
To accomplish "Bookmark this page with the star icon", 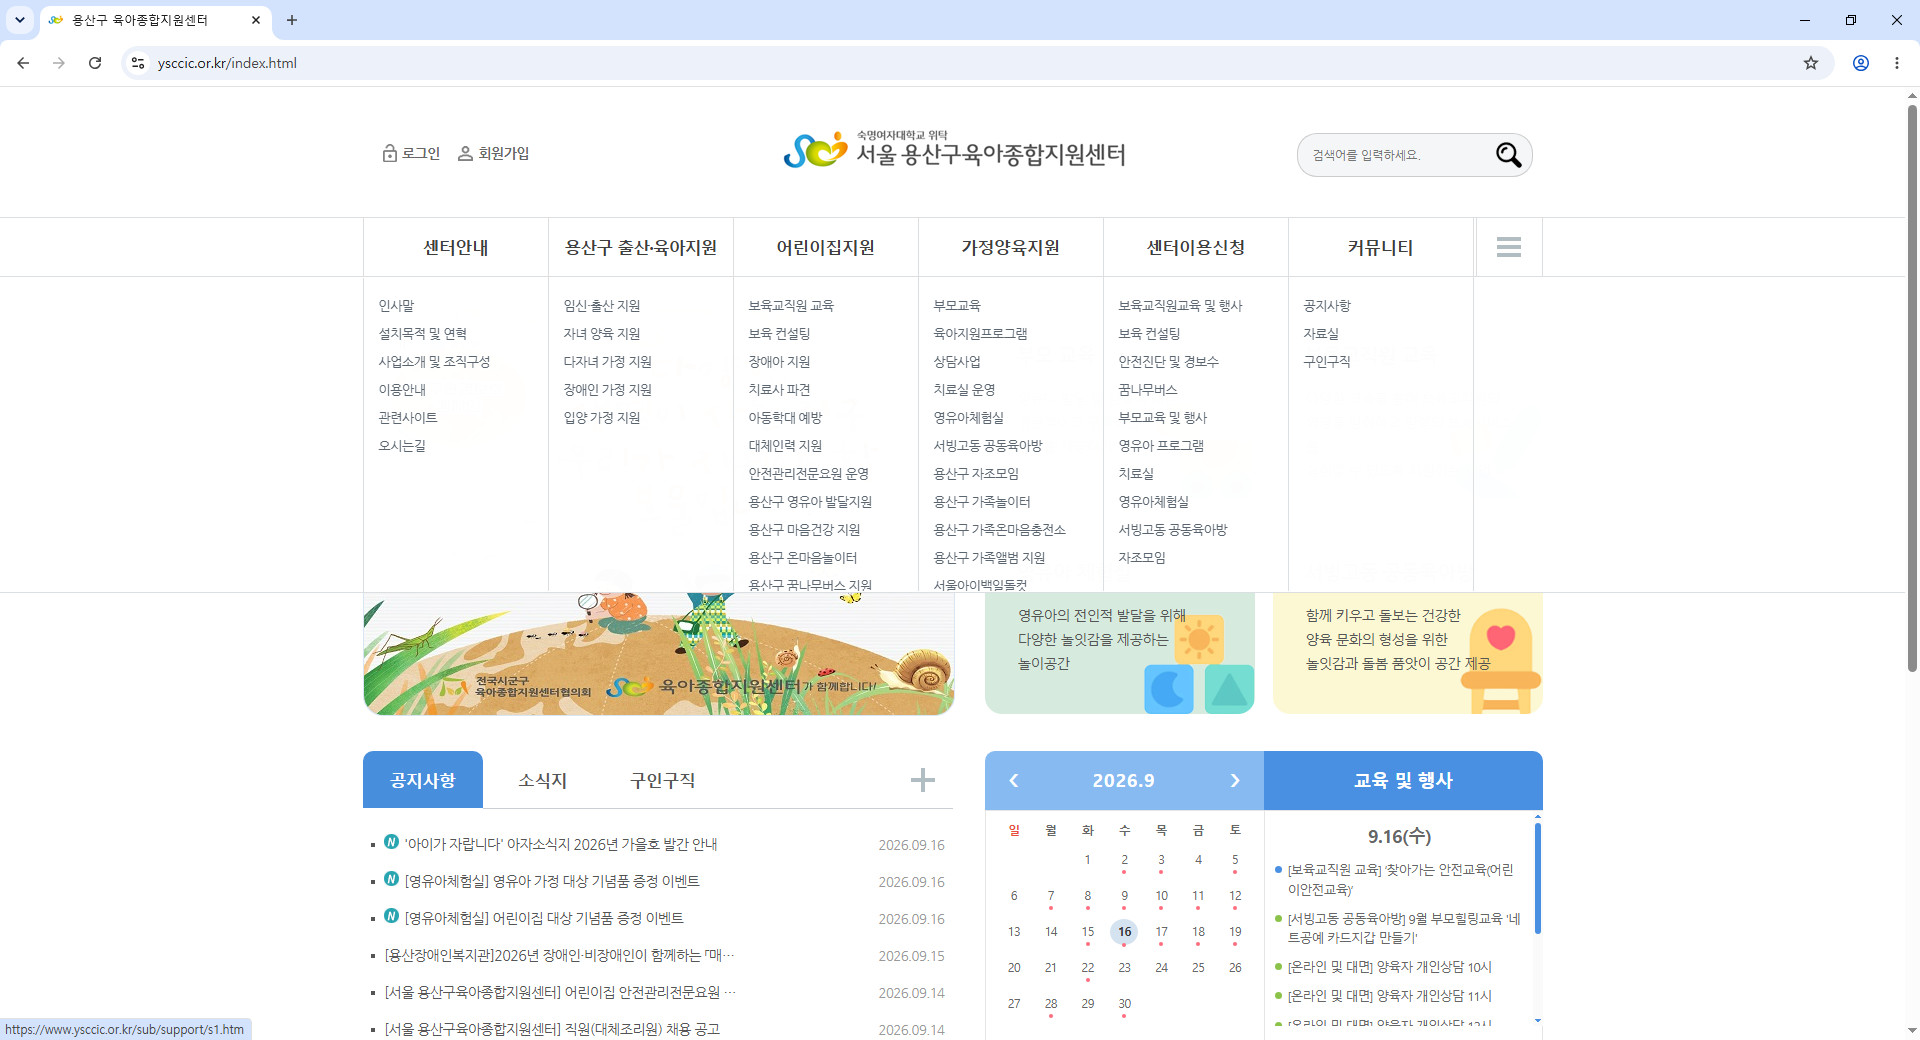I will click(x=1811, y=63).
